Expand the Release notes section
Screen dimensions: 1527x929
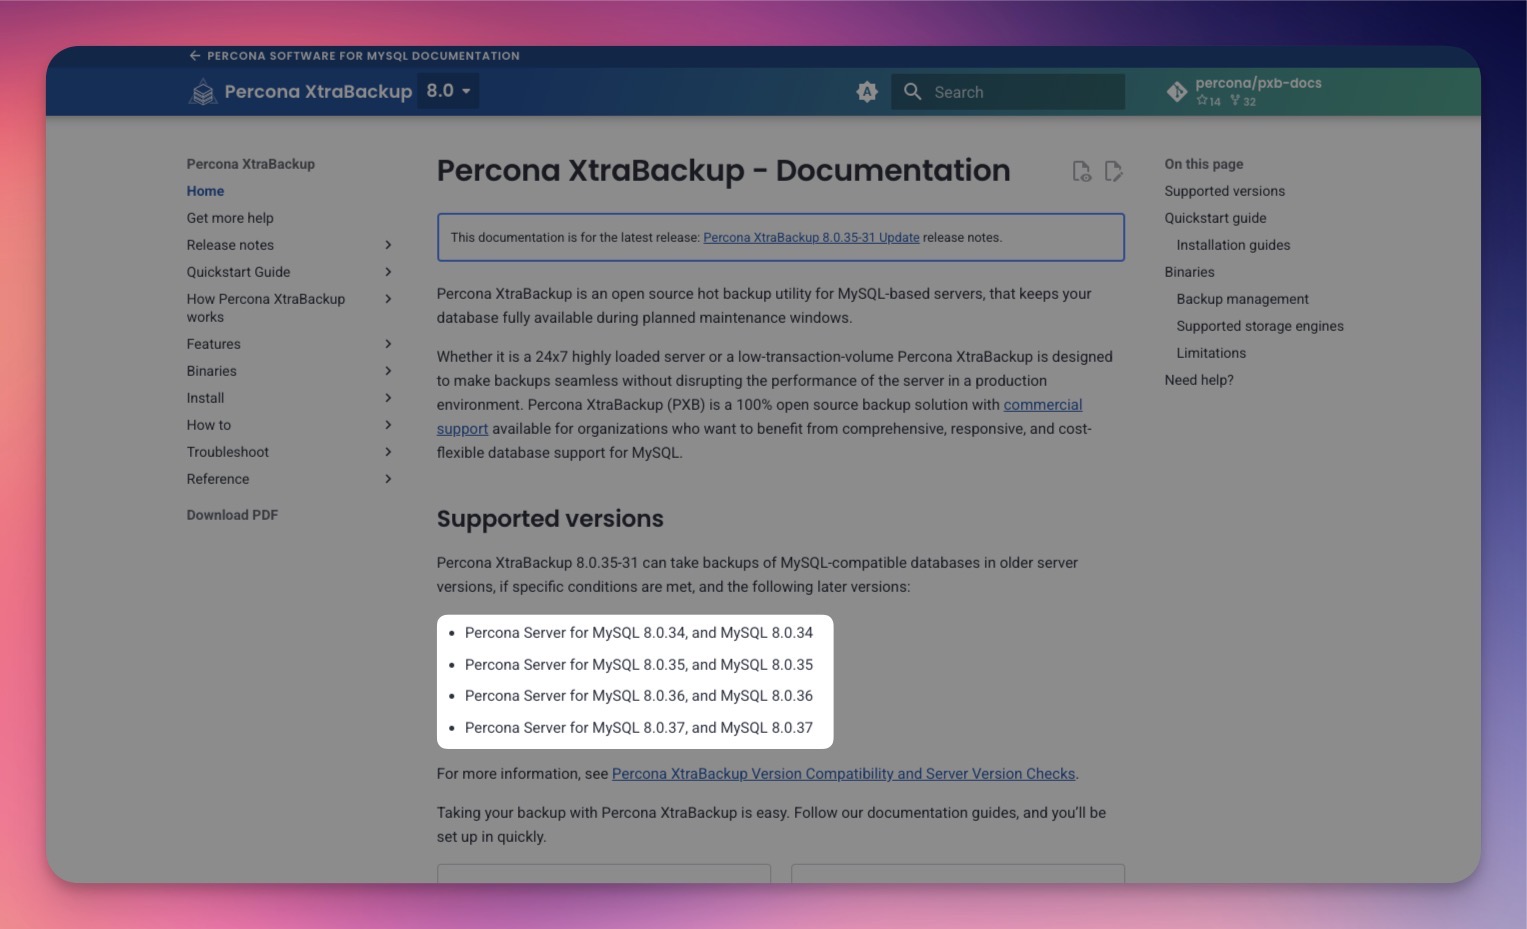pos(388,245)
